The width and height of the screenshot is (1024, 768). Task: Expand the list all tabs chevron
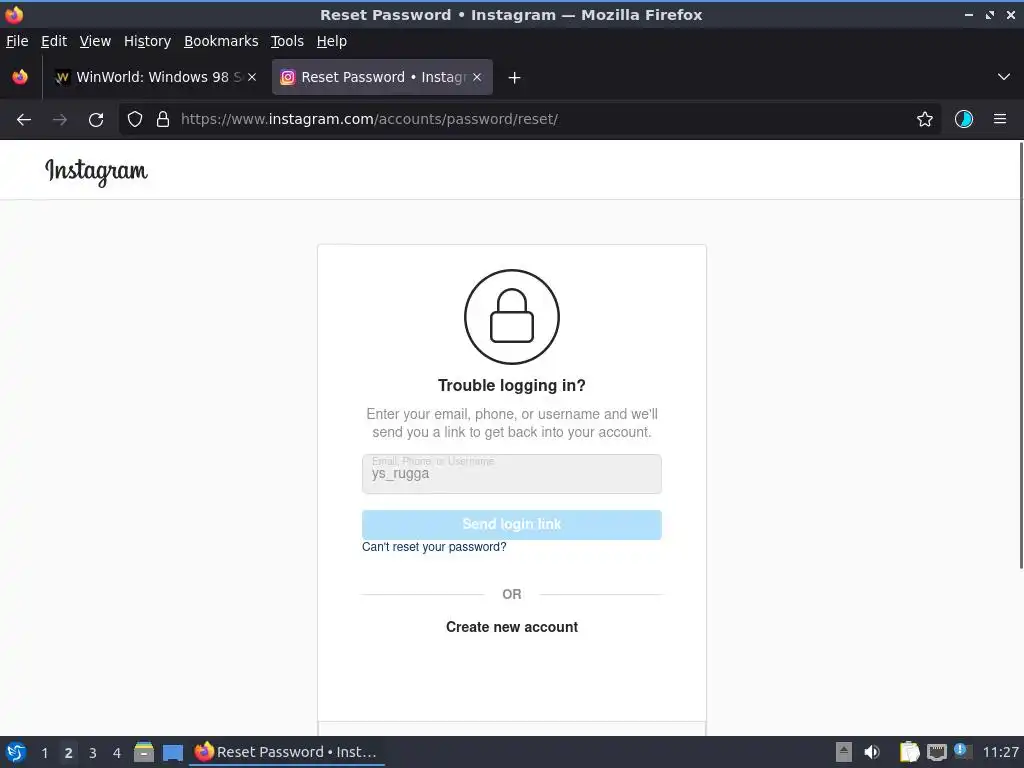[x=1004, y=77]
